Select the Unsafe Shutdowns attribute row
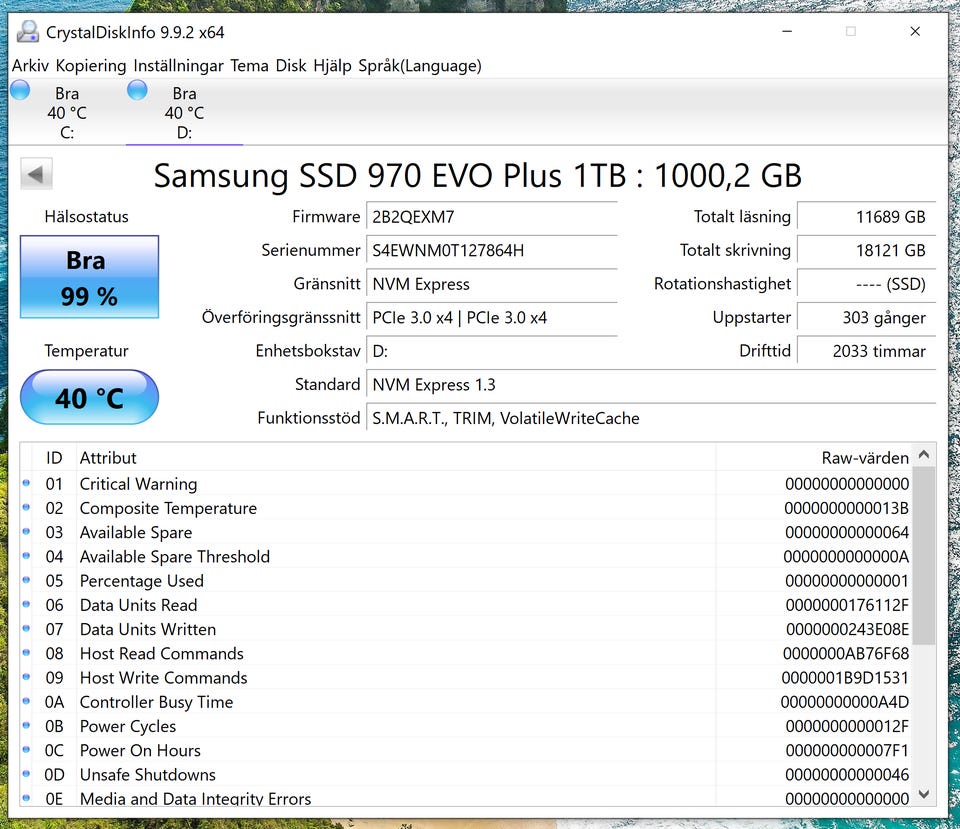Screen dimensions: 960x829 466,775
